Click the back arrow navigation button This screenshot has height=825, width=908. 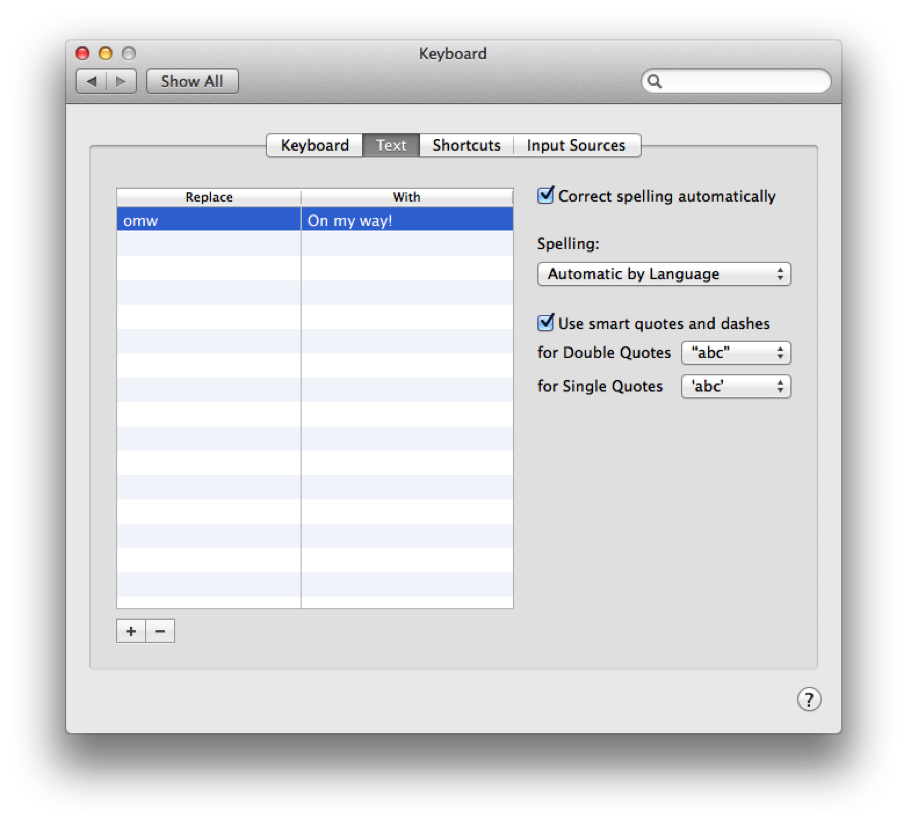click(x=91, y=81)
